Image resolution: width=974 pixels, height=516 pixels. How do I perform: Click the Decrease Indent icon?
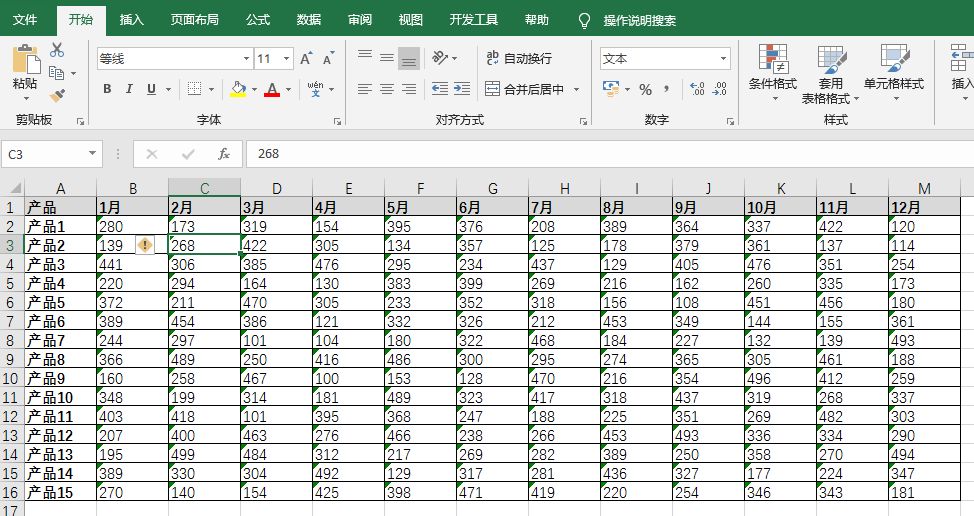pos(440,89)
